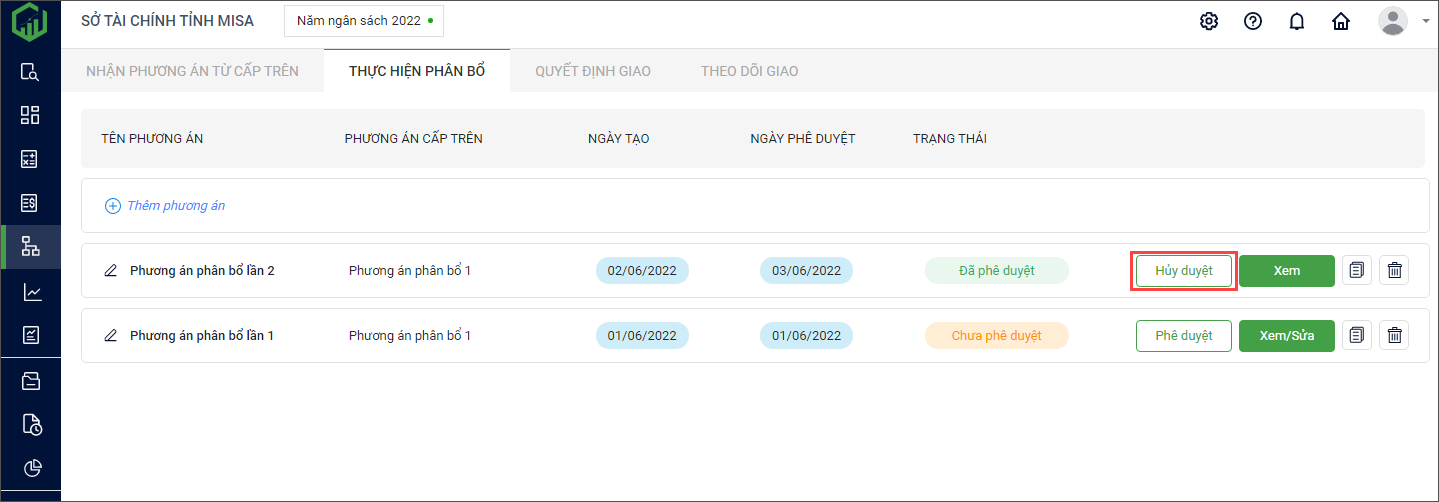1439x502 pixels.
Task: Expand the user avatar account menu
Action: pos(1403,20)
